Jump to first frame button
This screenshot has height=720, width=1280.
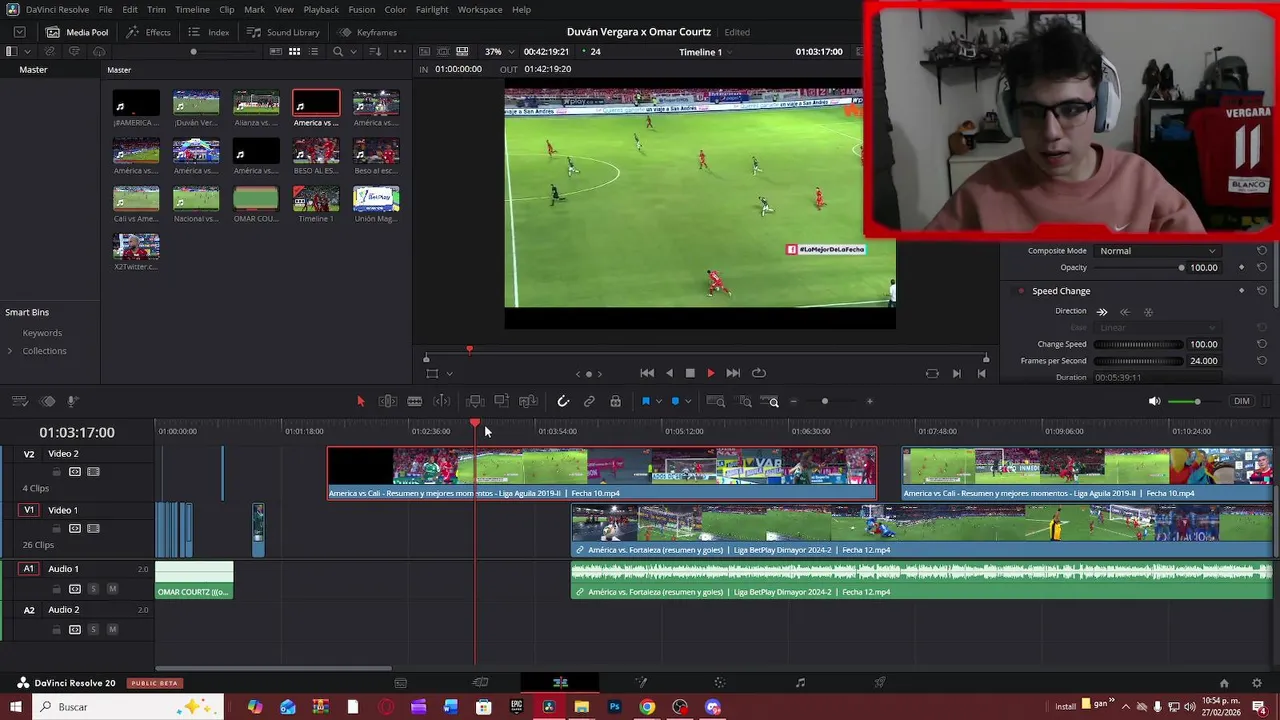tap(647, 373)
